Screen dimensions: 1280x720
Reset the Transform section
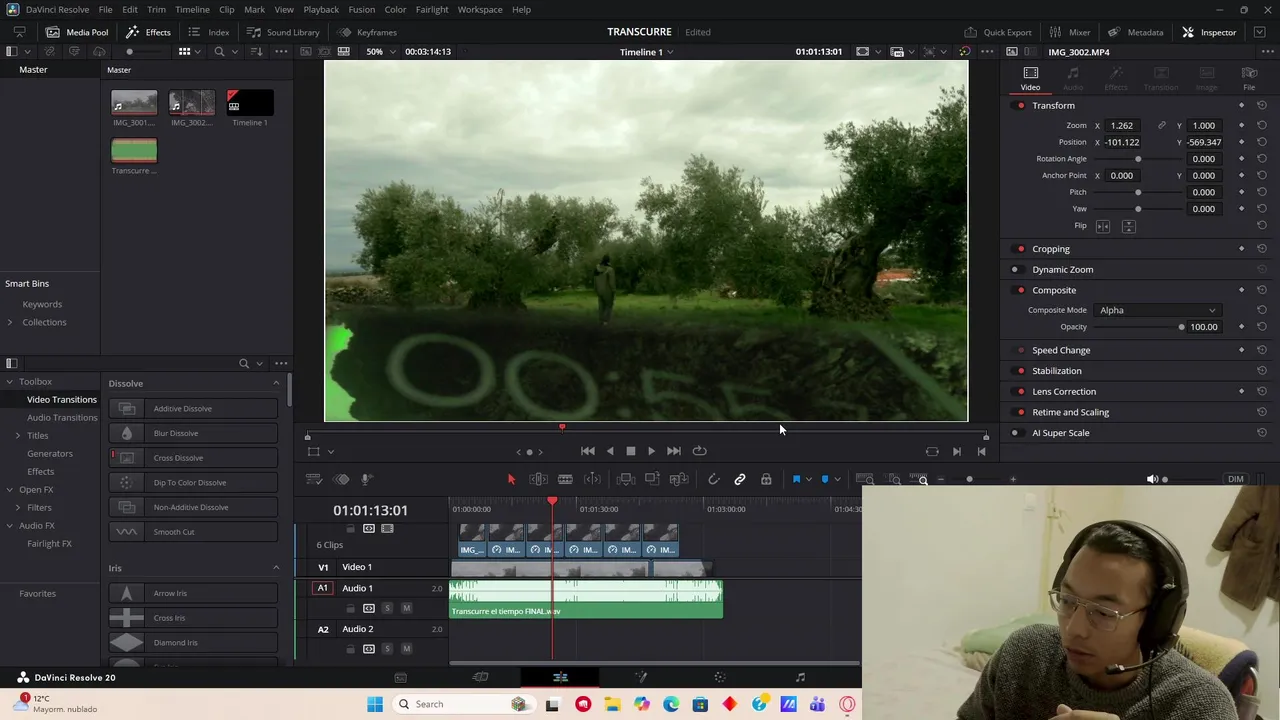click(1262, 105)
